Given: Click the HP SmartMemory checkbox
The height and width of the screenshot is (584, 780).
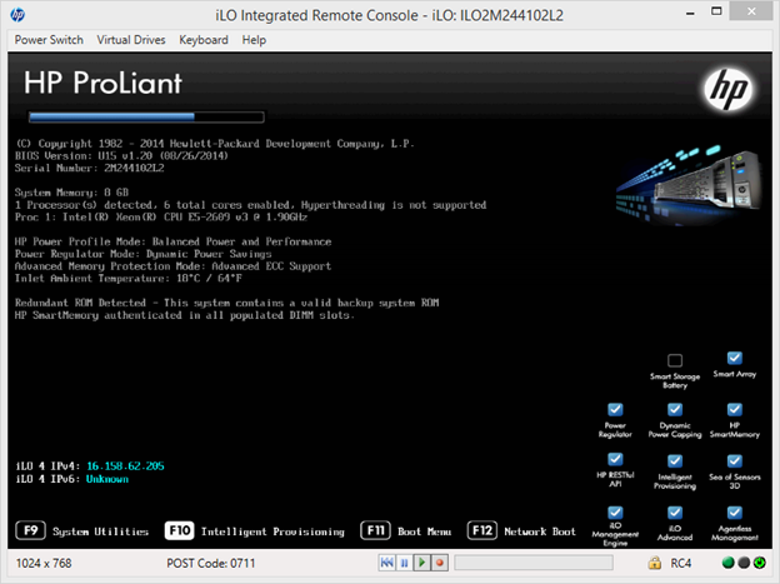Looking at the screenshot, I should 734,409.
